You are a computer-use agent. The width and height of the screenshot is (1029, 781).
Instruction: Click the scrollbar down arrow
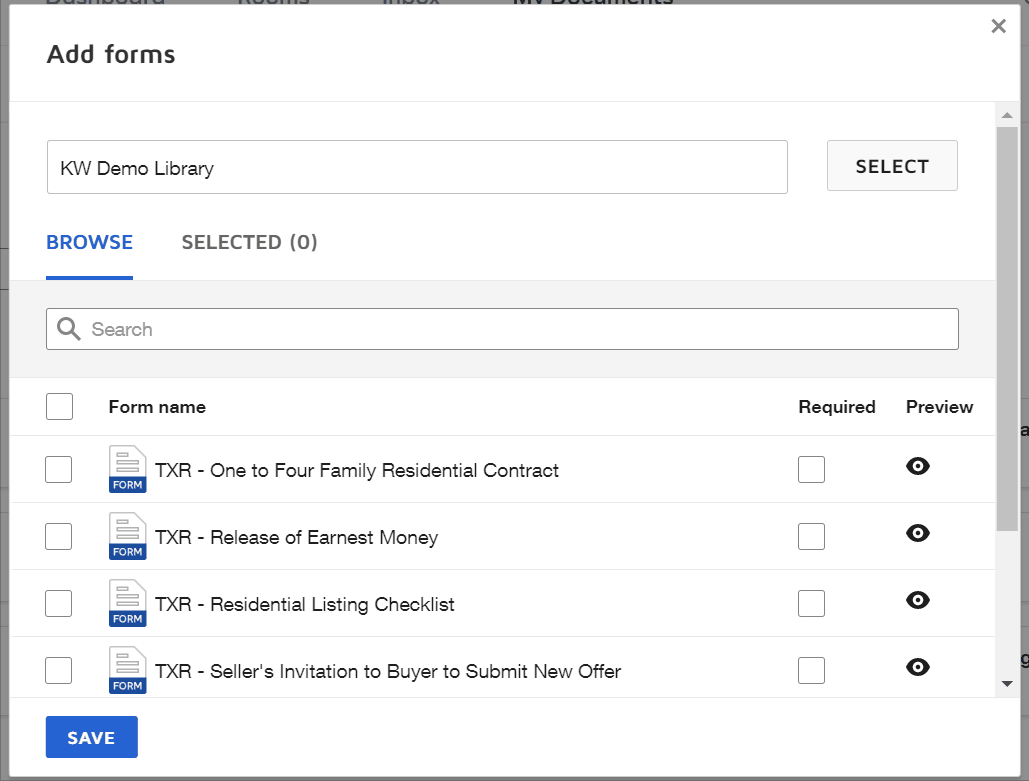[1007, 684]
